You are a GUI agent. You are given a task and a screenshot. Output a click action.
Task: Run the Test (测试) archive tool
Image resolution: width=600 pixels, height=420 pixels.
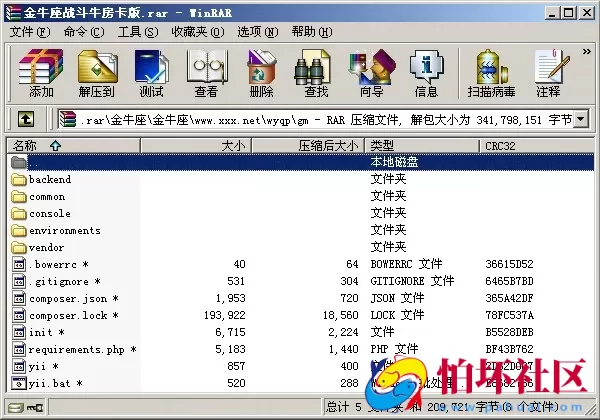pos(152,72)
